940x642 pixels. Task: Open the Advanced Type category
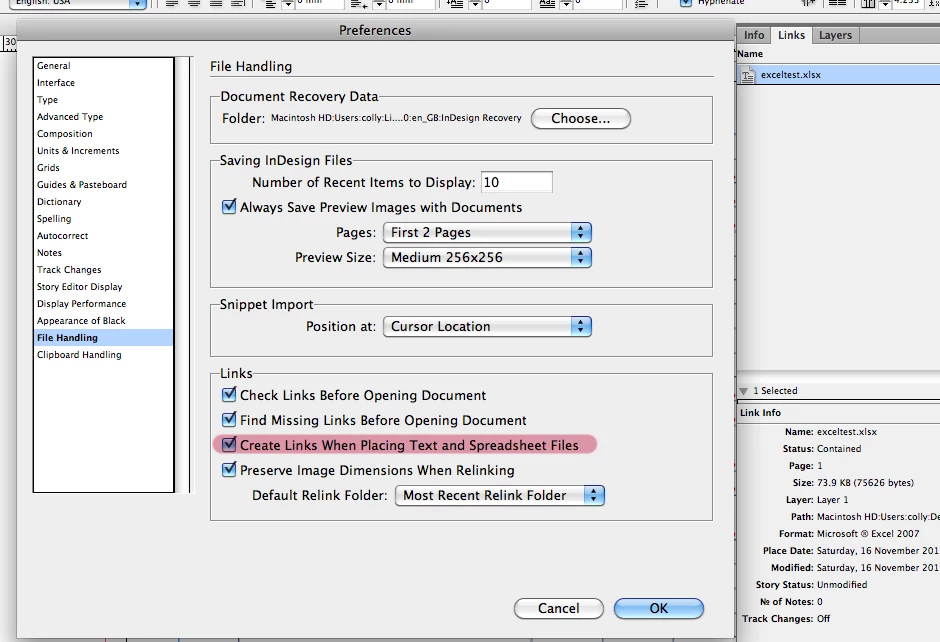[x=103, y=117]
